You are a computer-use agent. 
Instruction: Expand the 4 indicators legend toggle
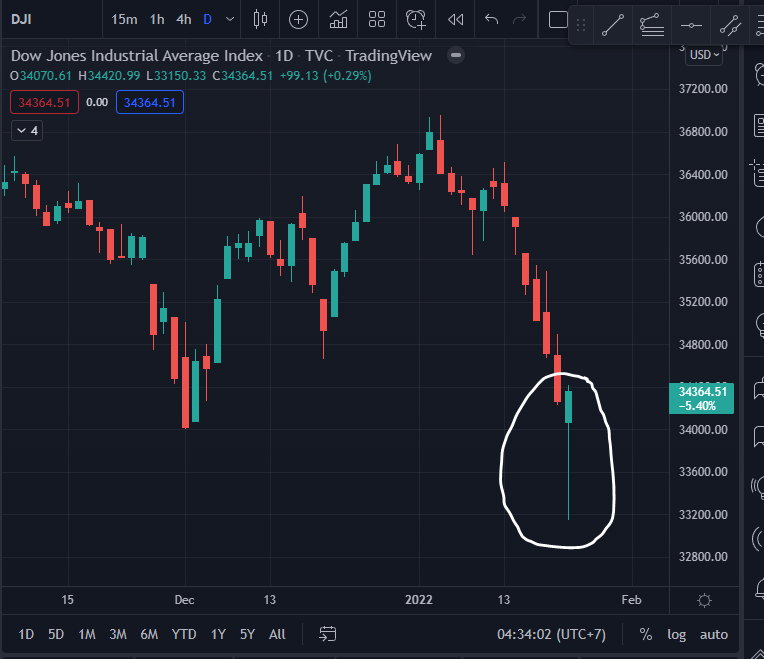click(27, 131)
